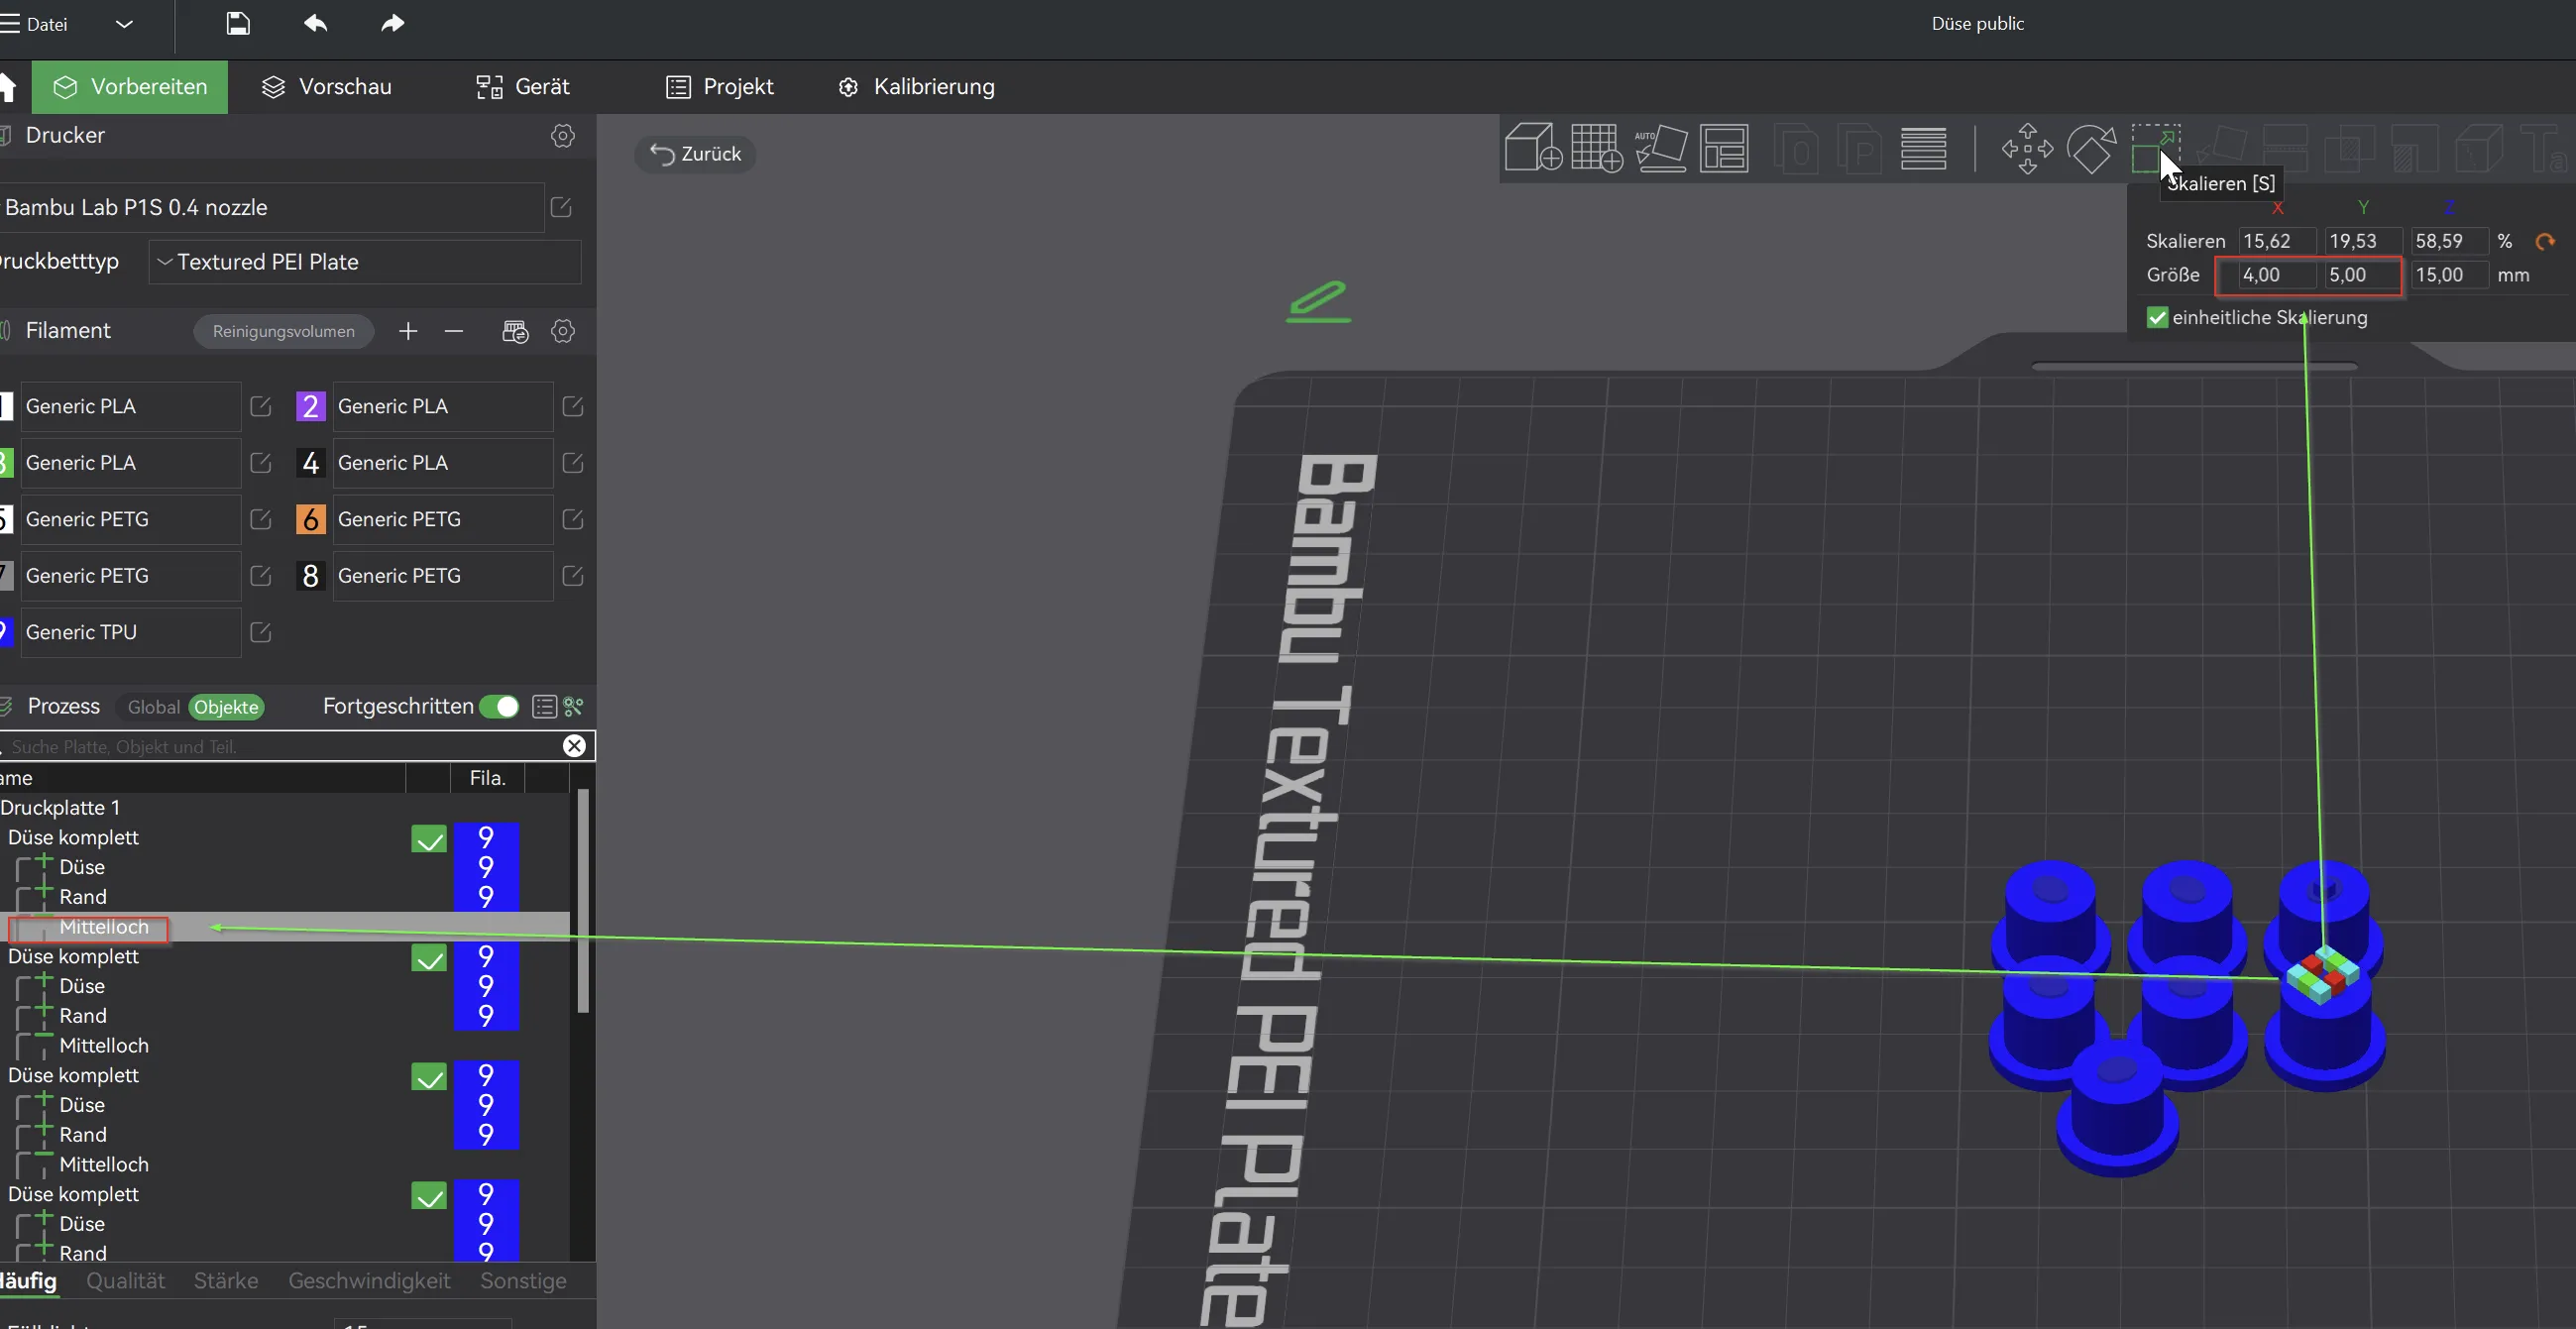Screen dimensions: 2576x1329
Task: Click the Arrange all objects icon
Action: pos(1725,148)
